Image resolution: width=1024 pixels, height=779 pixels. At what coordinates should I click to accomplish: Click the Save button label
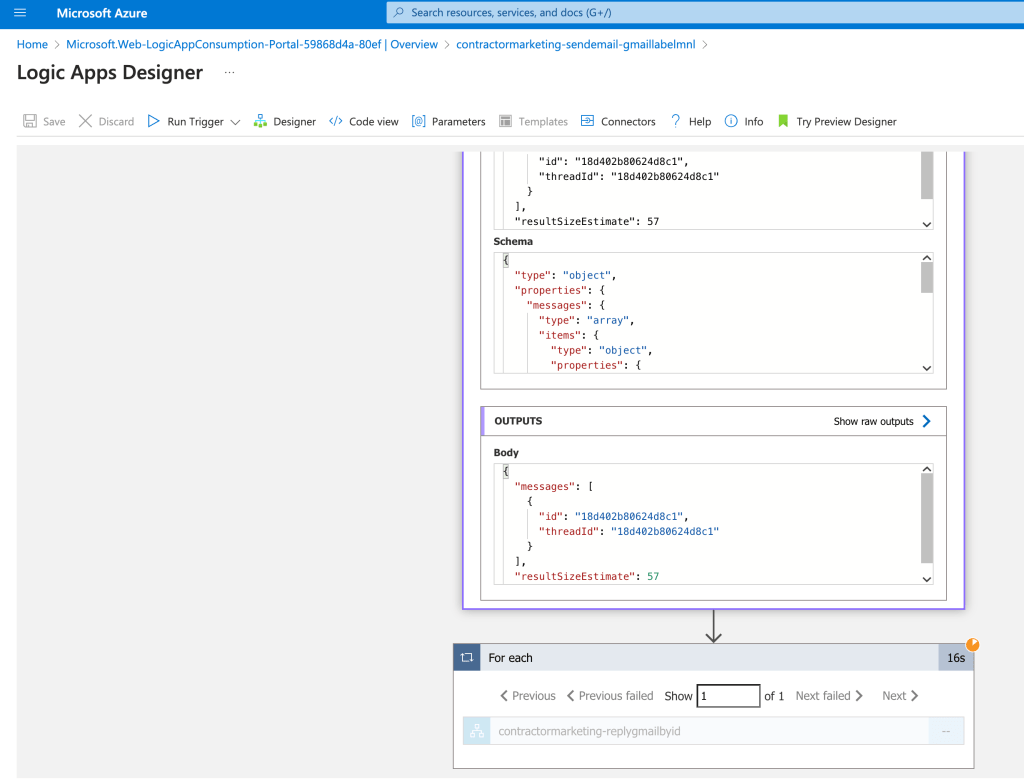coord(54,121)
